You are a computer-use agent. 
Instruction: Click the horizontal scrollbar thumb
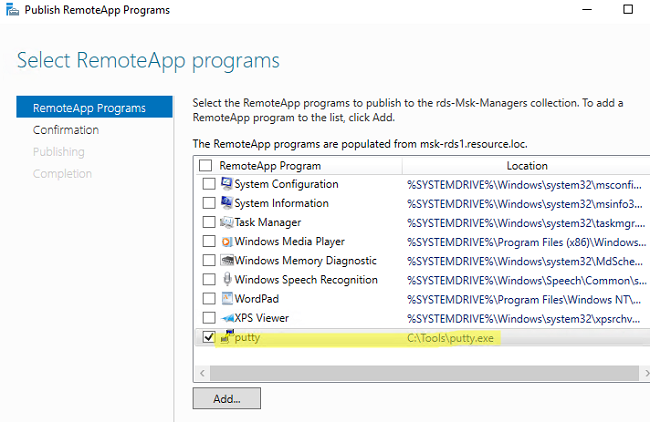coord(424,373)
